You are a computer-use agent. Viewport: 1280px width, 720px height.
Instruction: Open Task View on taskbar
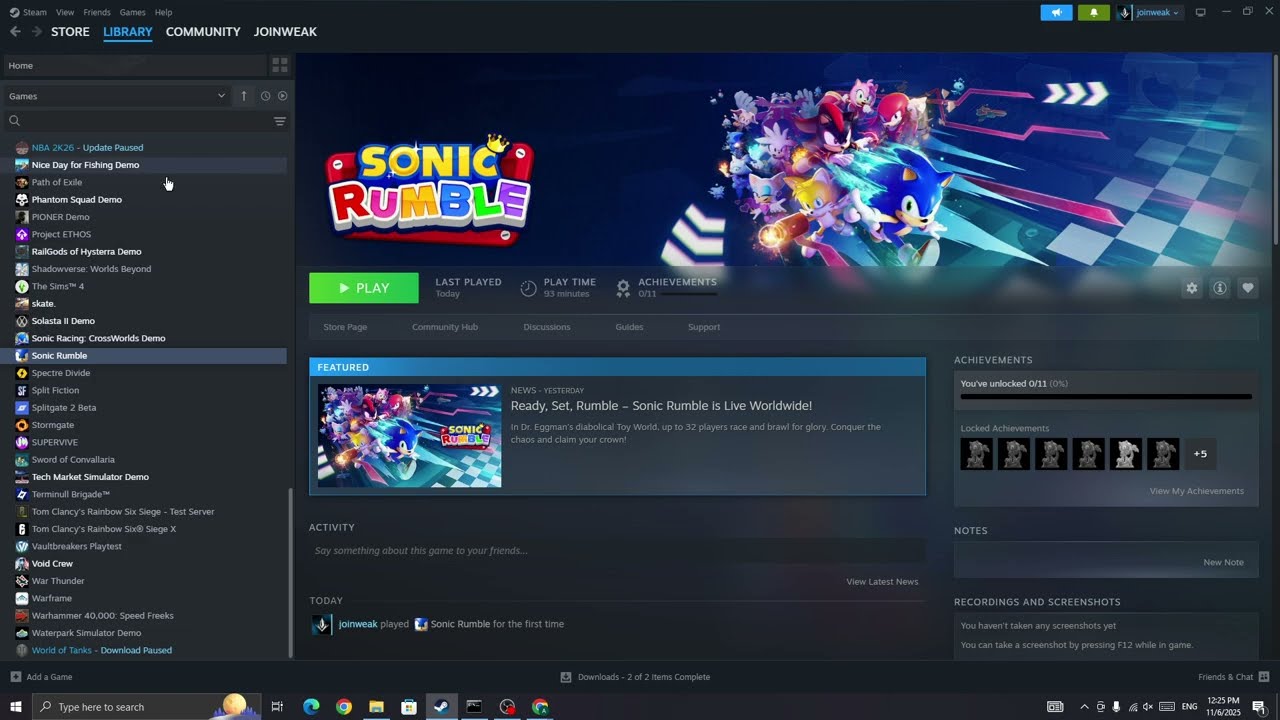tap(277, 707)
